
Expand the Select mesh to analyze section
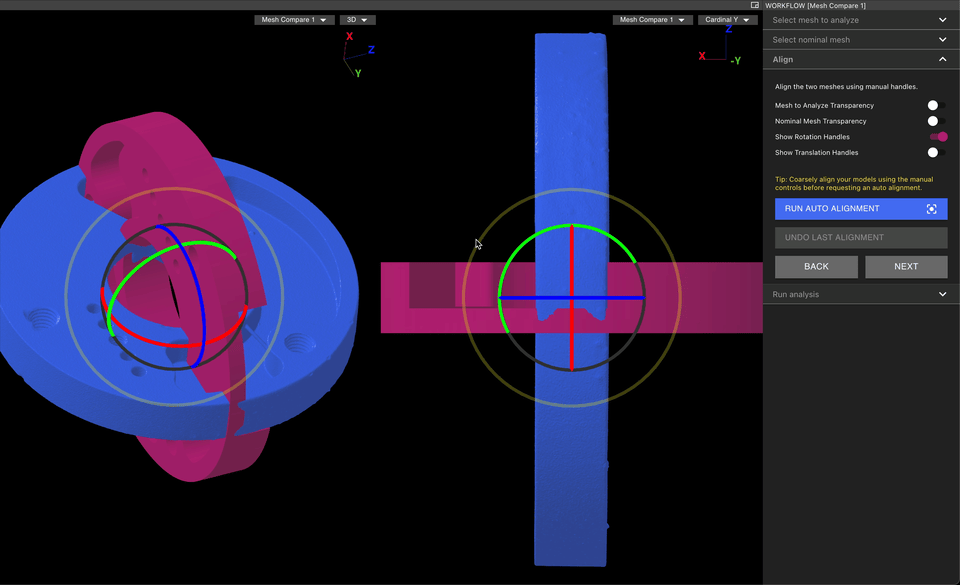coord(861,20)
